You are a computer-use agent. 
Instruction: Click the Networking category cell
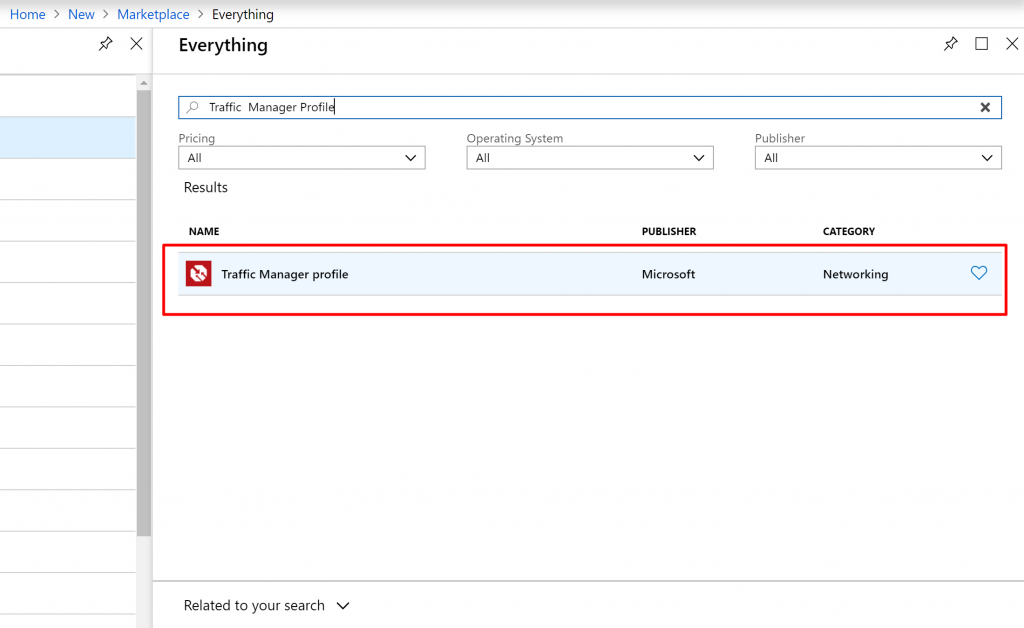tap(856, 274)
